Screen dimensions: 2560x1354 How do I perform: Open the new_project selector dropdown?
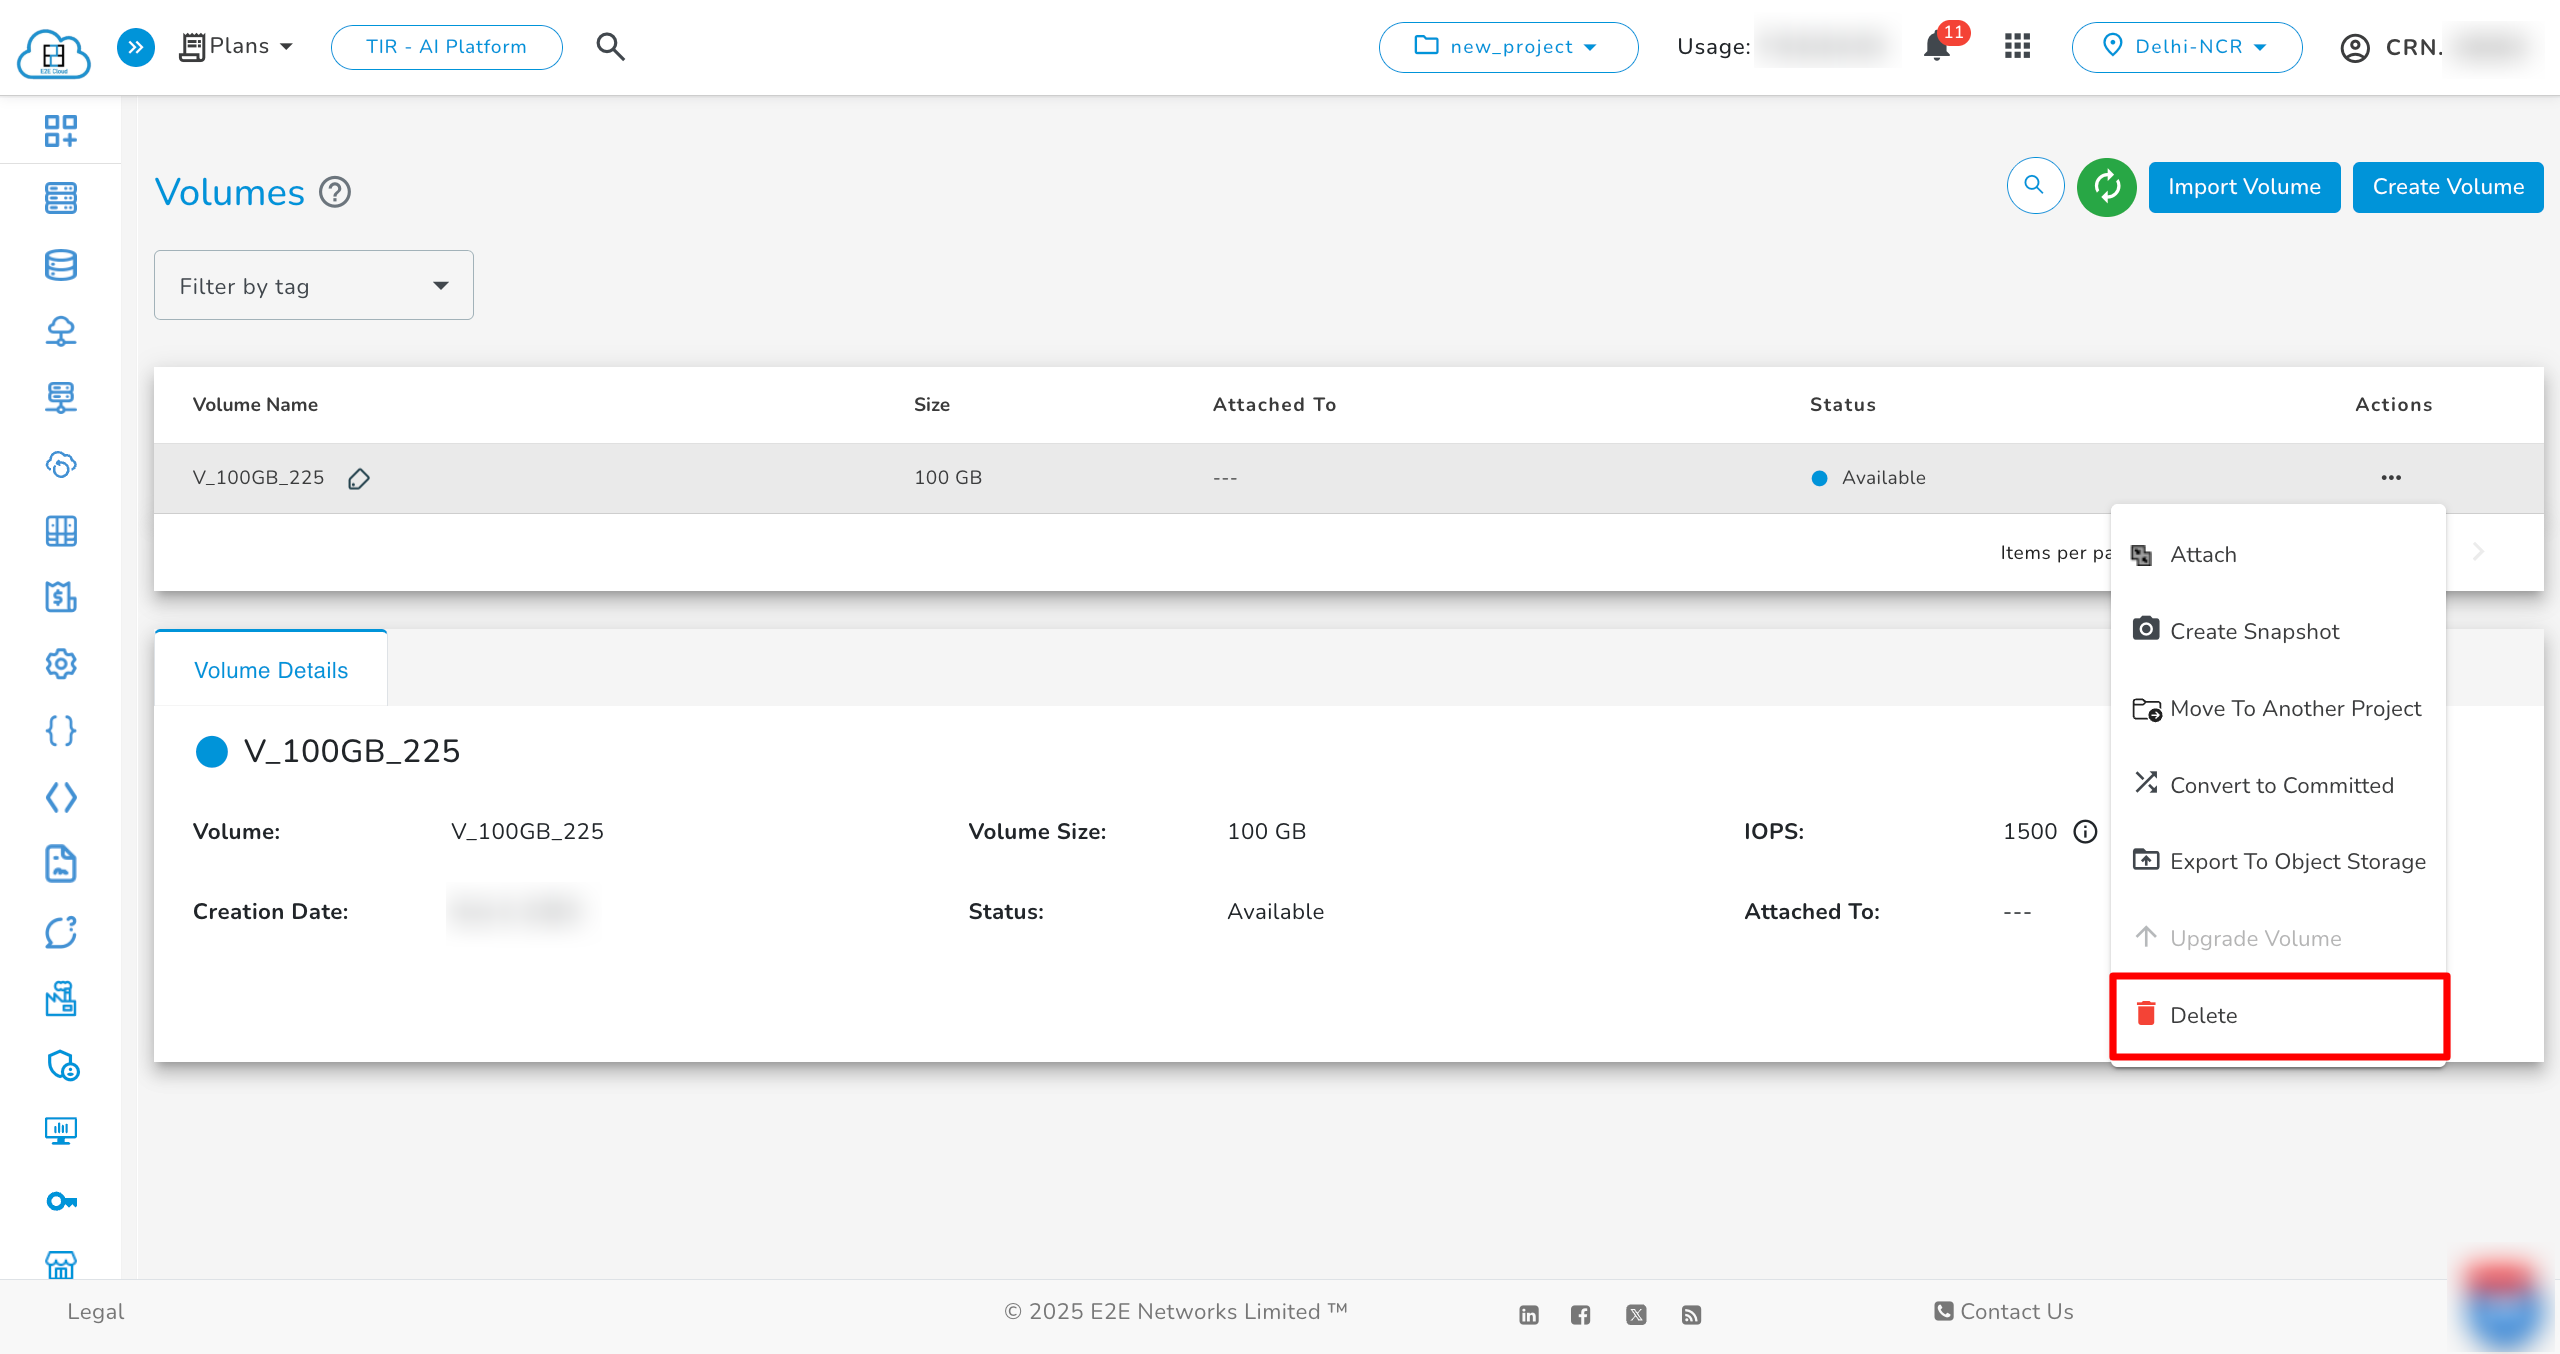pos(1507,47)
